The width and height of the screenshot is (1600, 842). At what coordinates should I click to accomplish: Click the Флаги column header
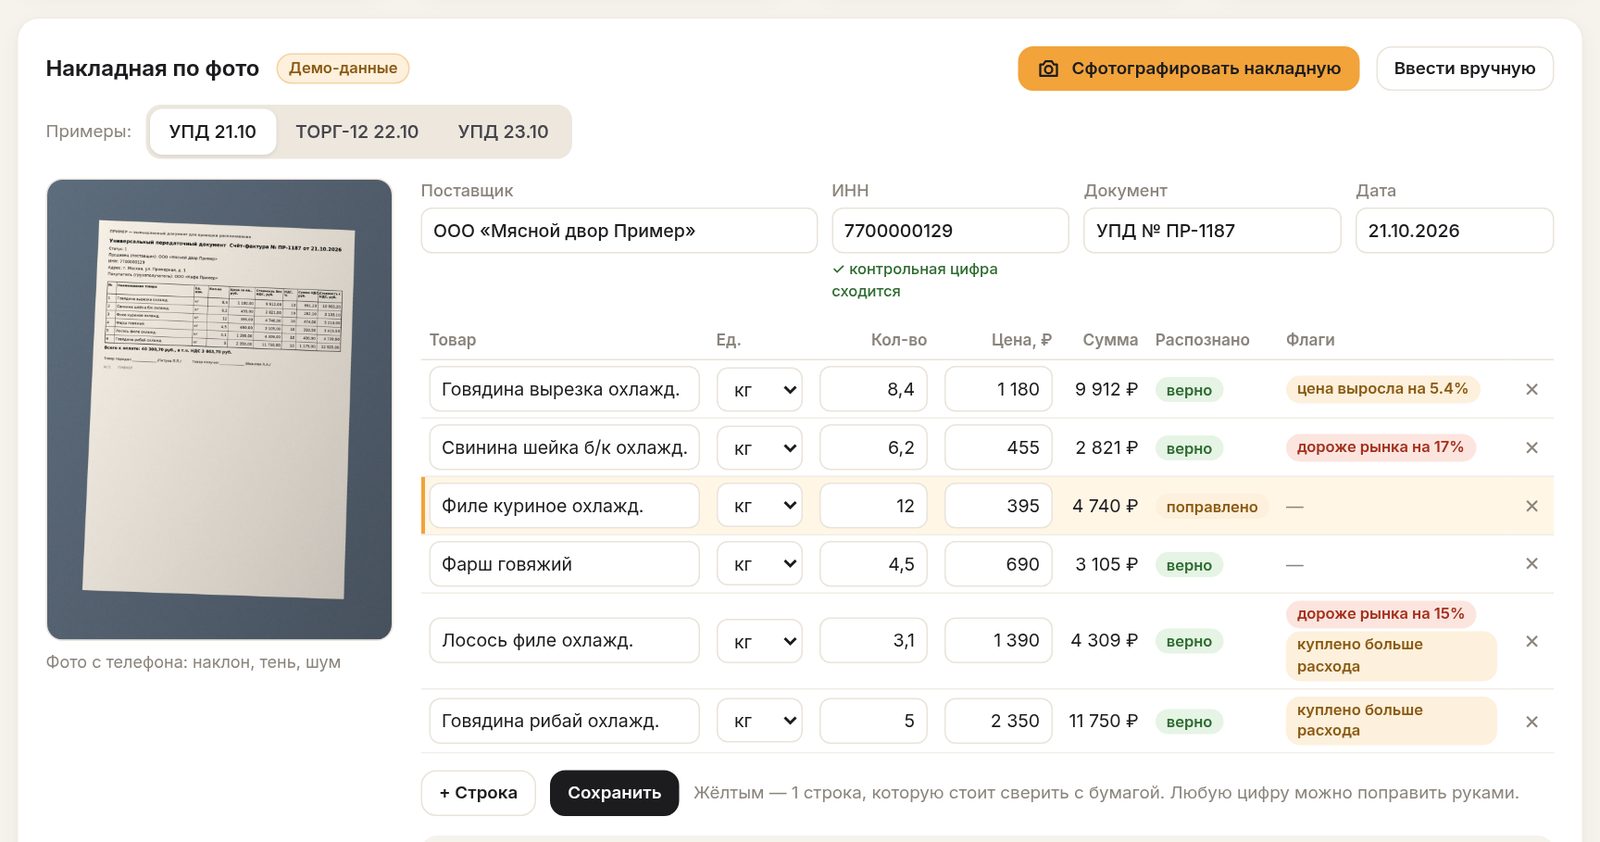click(1310, 340)
